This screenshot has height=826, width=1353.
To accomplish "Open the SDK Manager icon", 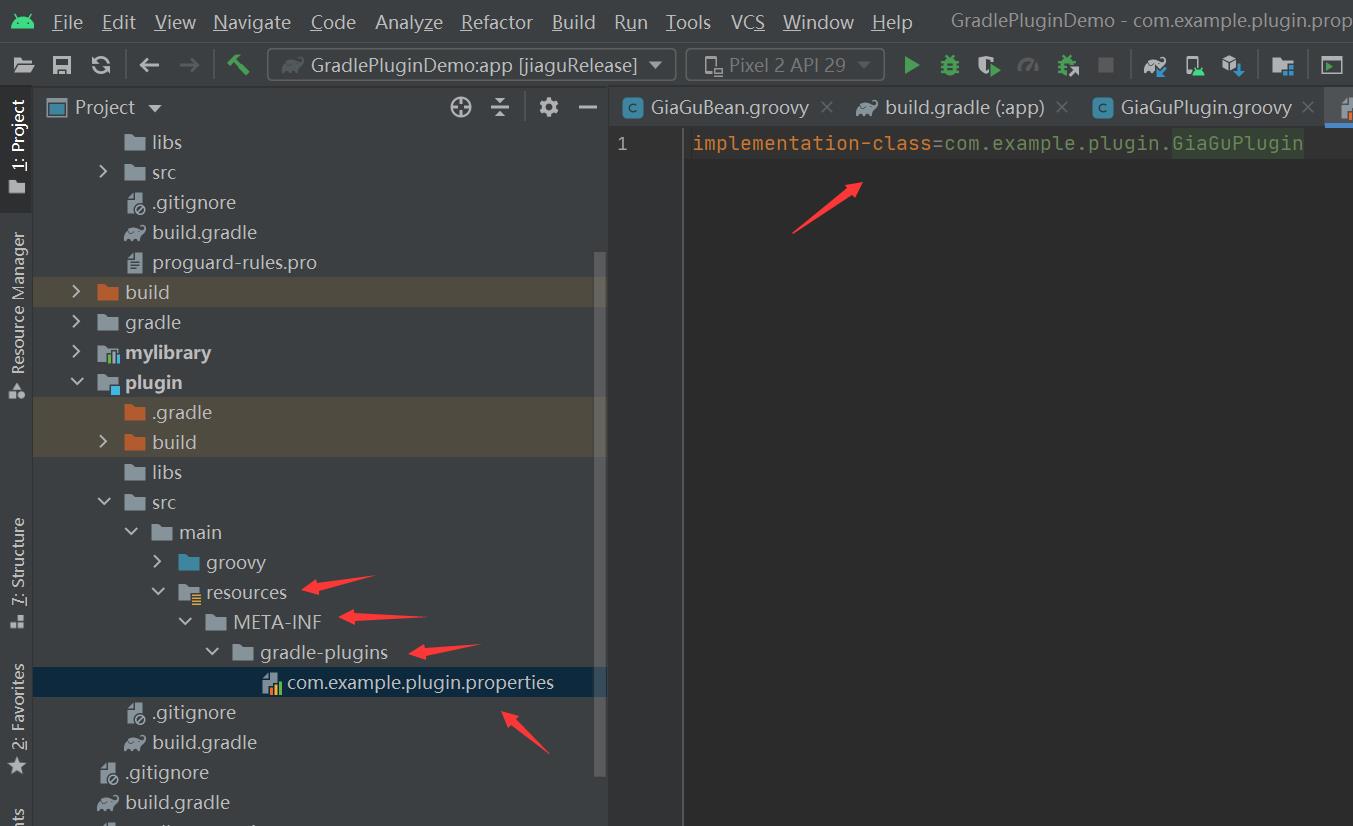I will point(1232,65).
